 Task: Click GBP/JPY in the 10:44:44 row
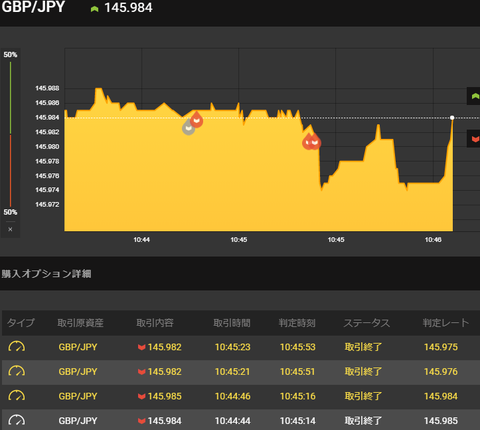click(x=78, y=421)
